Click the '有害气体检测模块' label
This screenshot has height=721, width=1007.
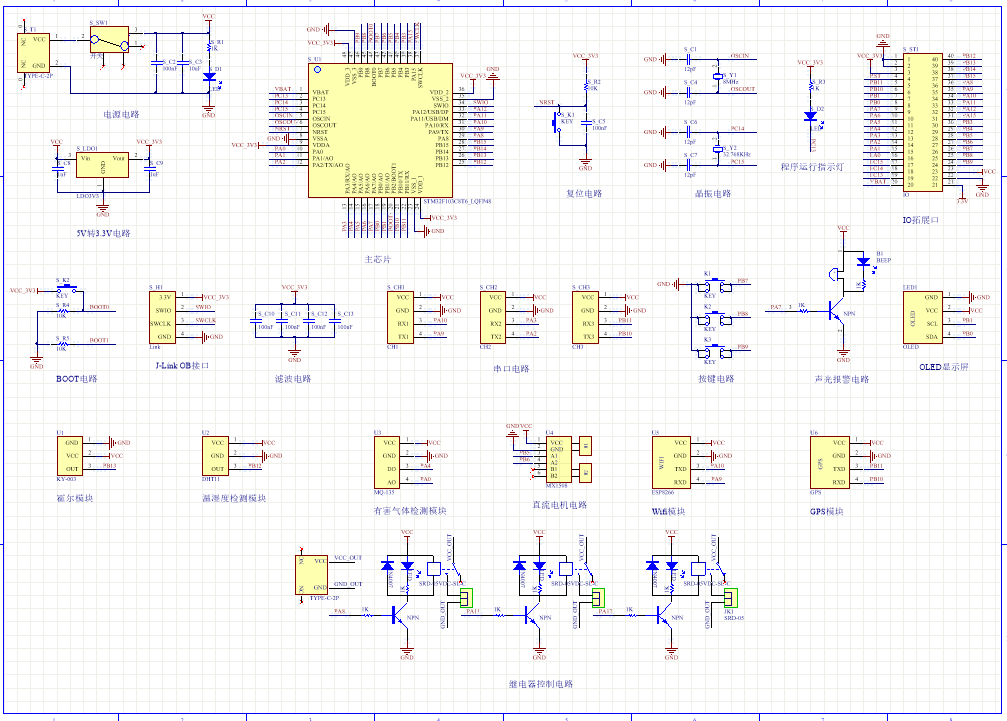click(410, 511)
